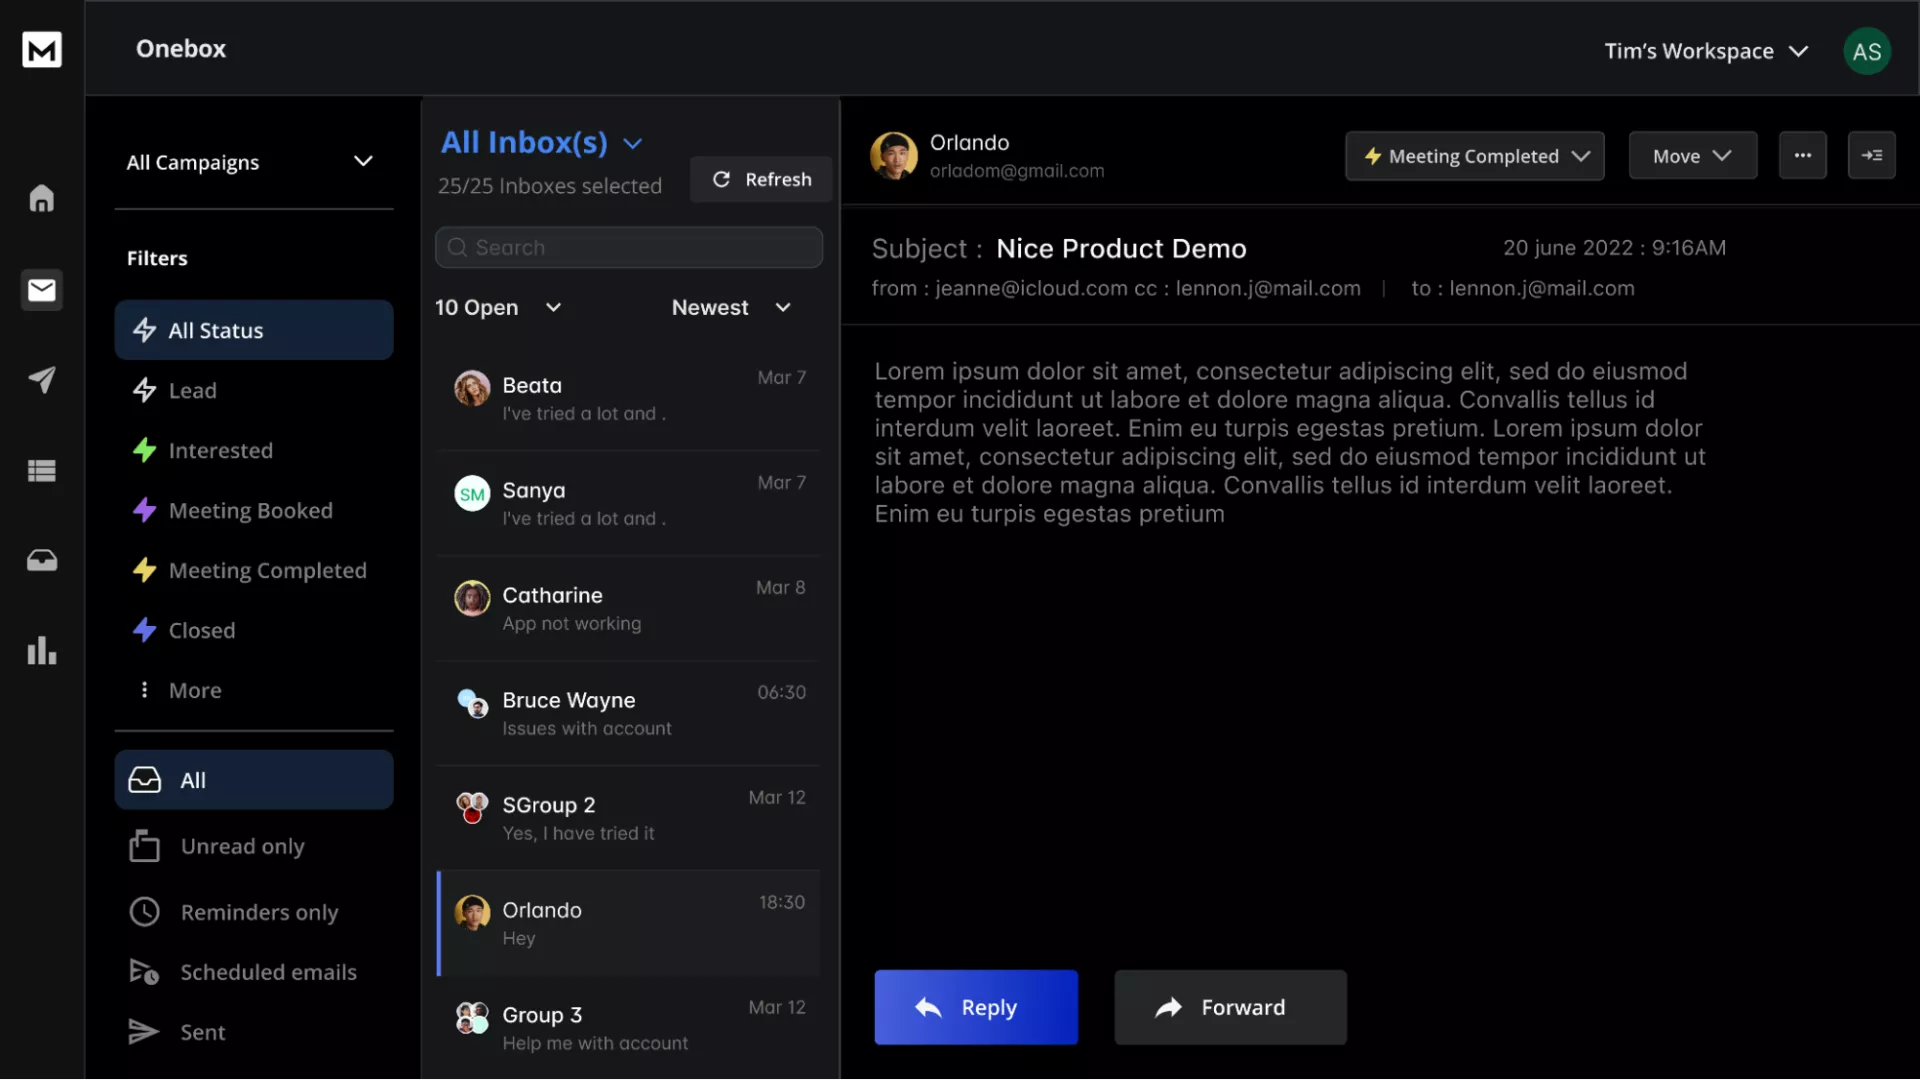Click the AS user avatar
This screenshot has width=1920, height=1080.
(1866, 52)
